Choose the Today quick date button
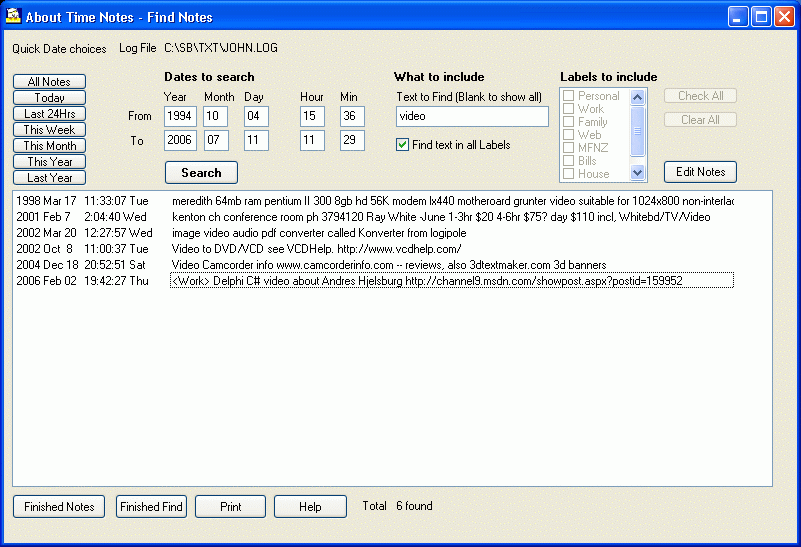 coord(50,98)
